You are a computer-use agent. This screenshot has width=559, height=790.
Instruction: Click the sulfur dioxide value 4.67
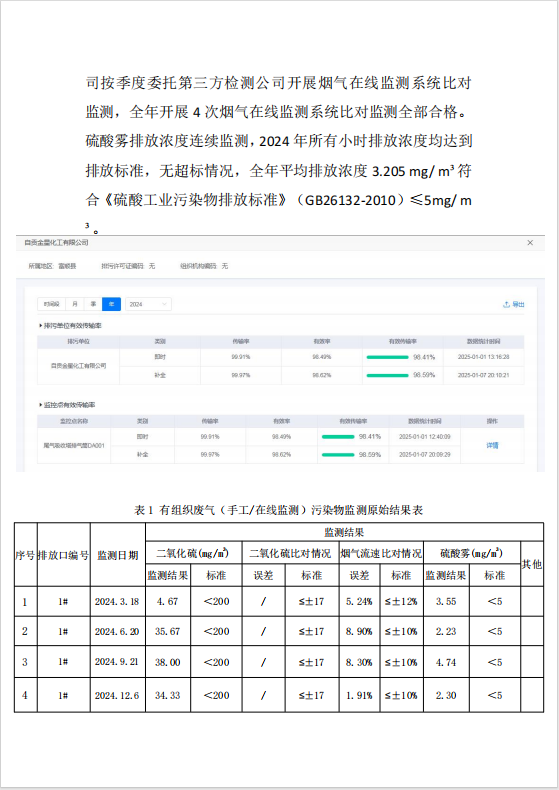pos(168,602)
